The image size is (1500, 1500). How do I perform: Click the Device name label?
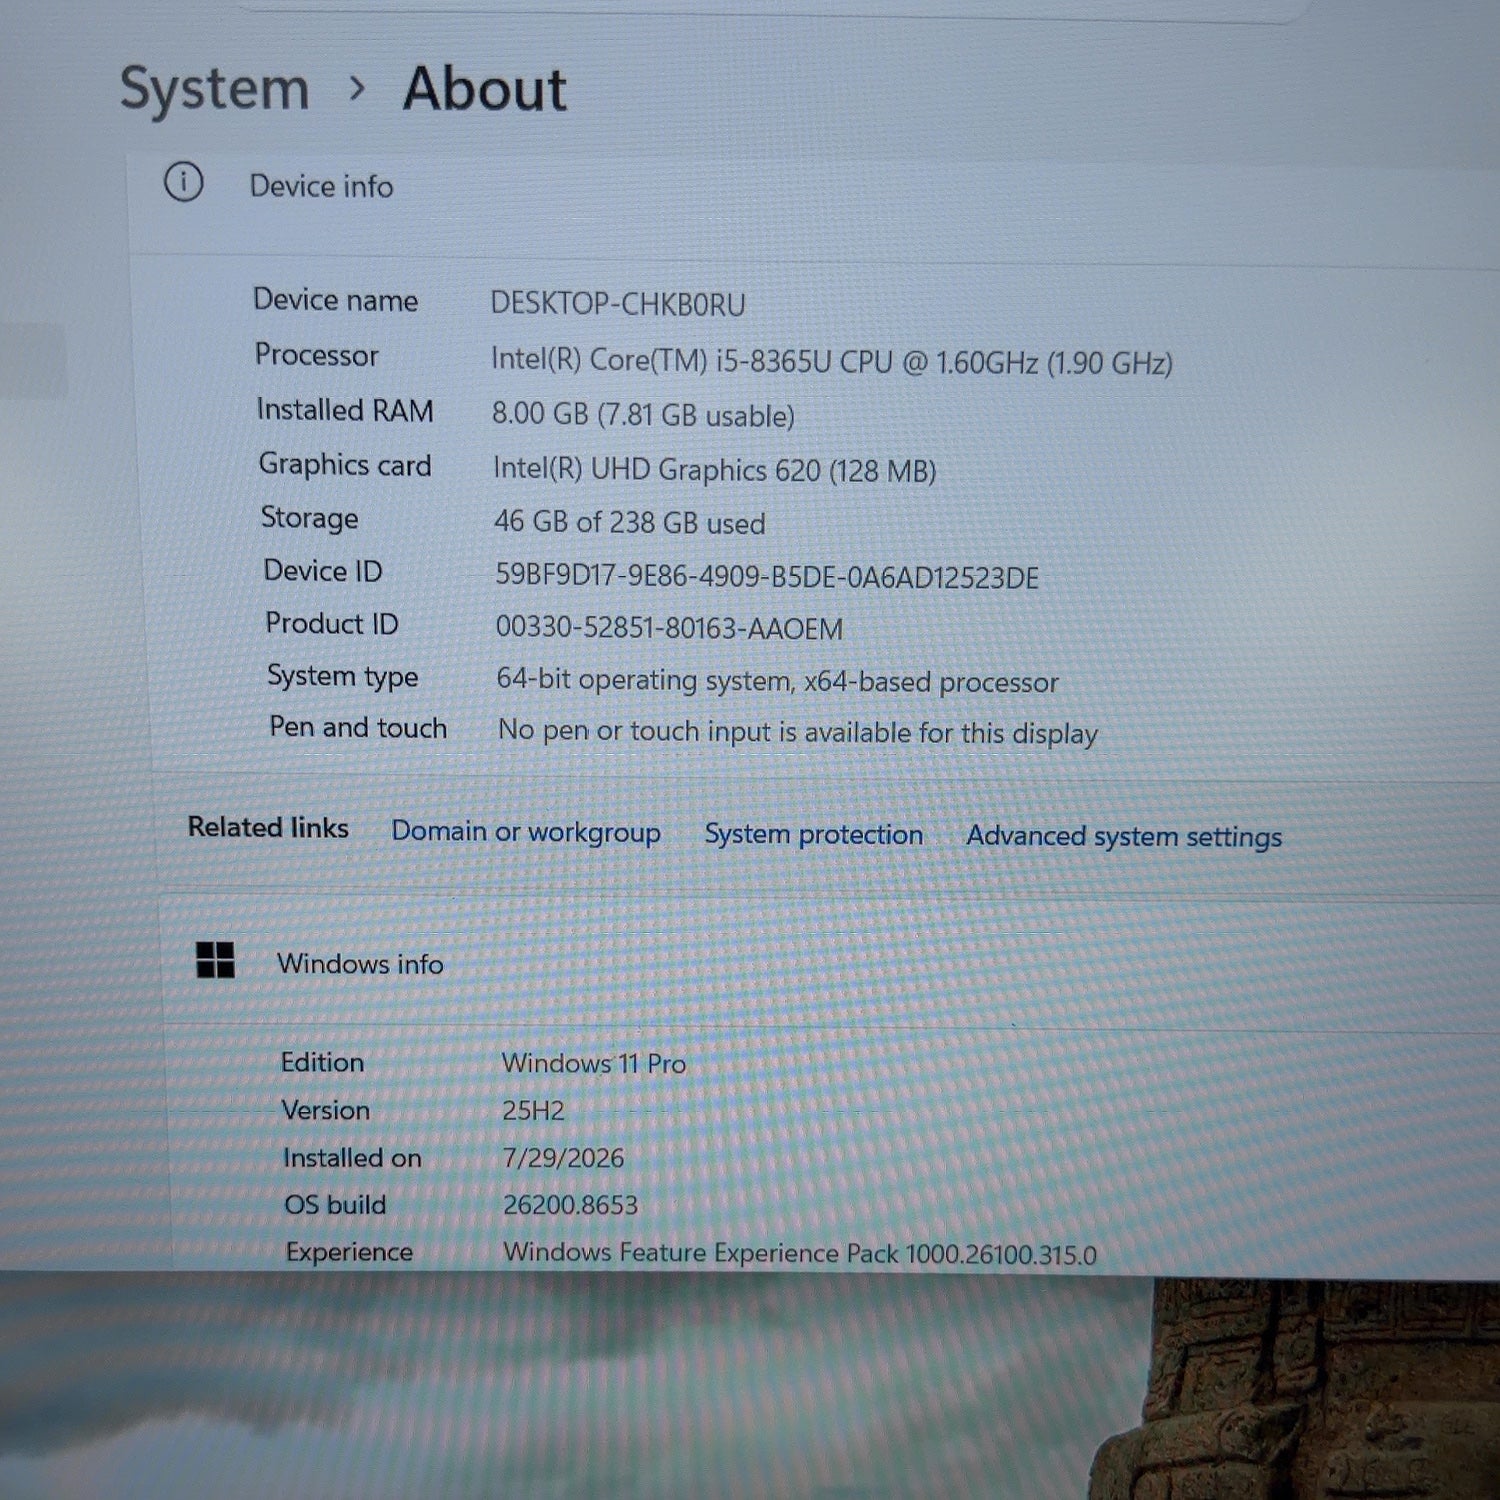click(x=336, y=300)
